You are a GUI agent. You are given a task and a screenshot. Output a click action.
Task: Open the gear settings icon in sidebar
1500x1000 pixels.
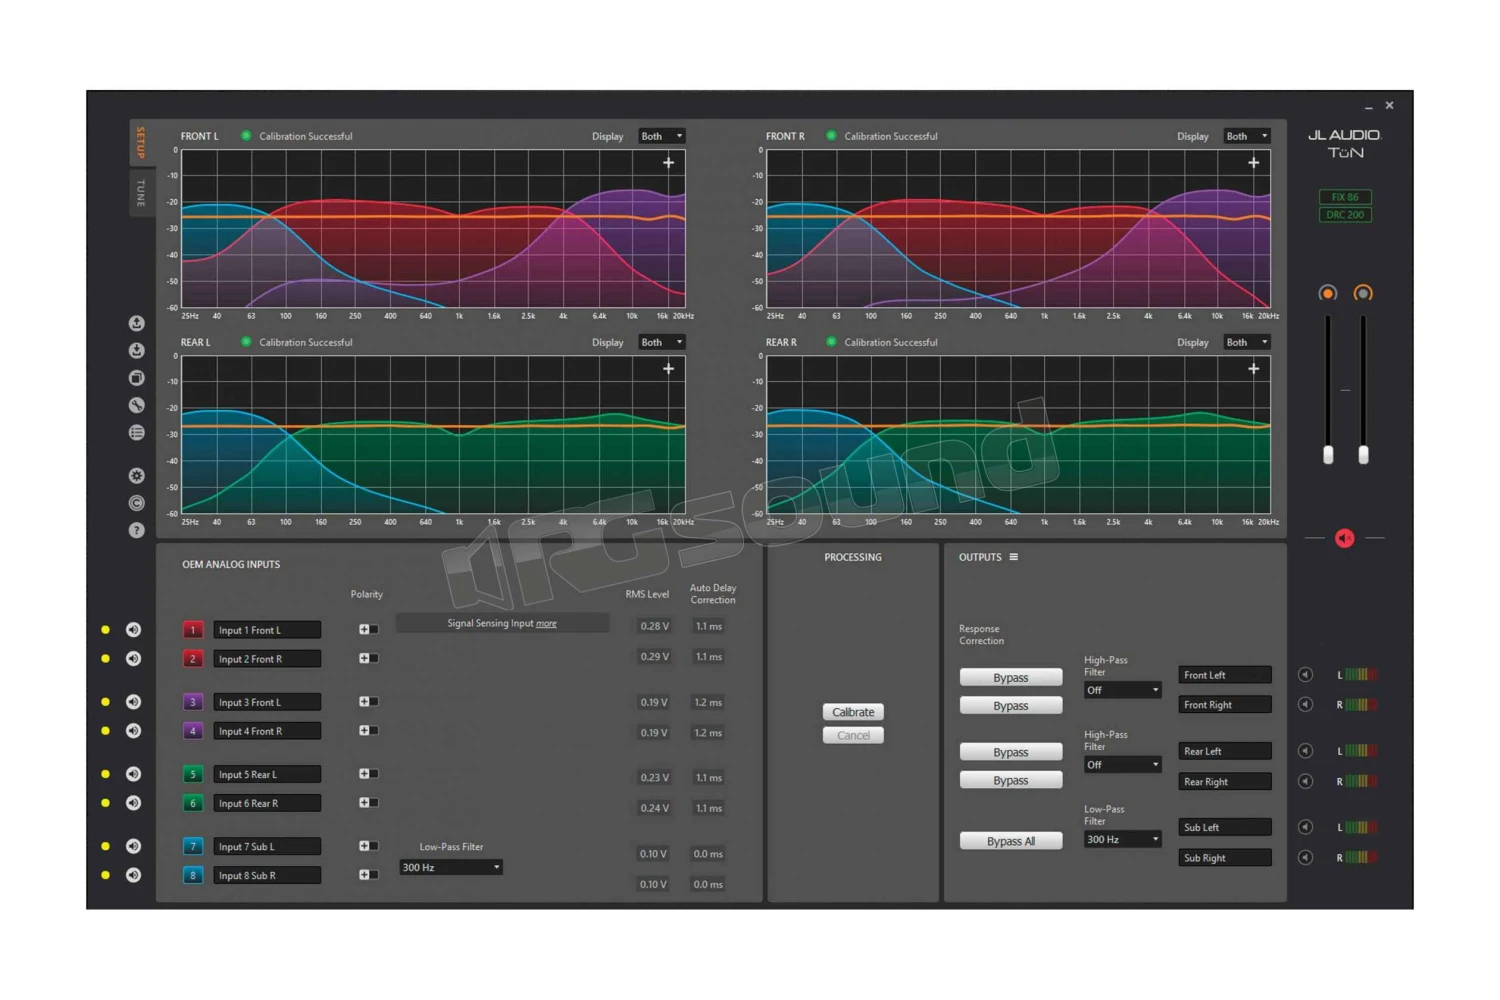(137, 476)
